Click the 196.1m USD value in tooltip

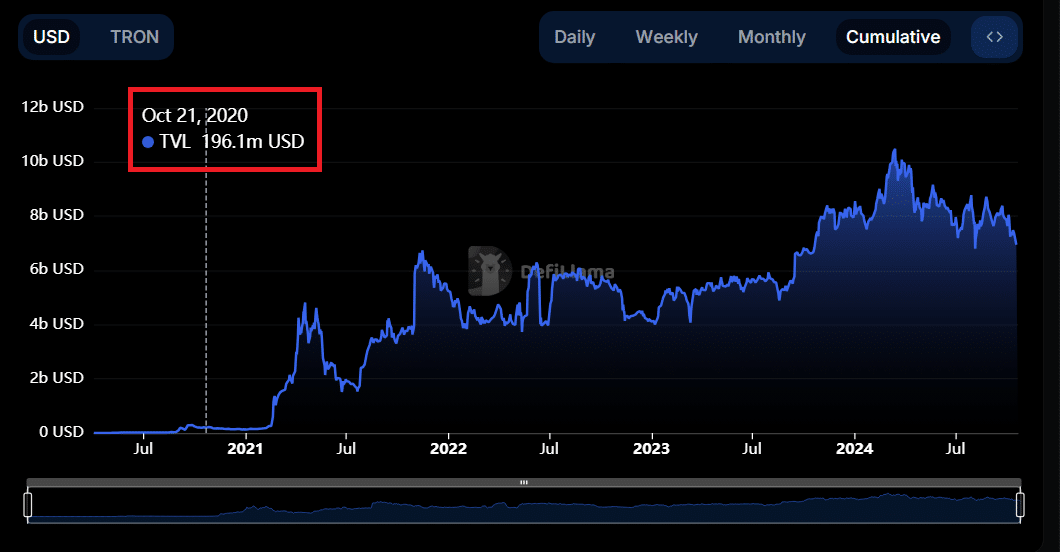[x=252, y=142]
